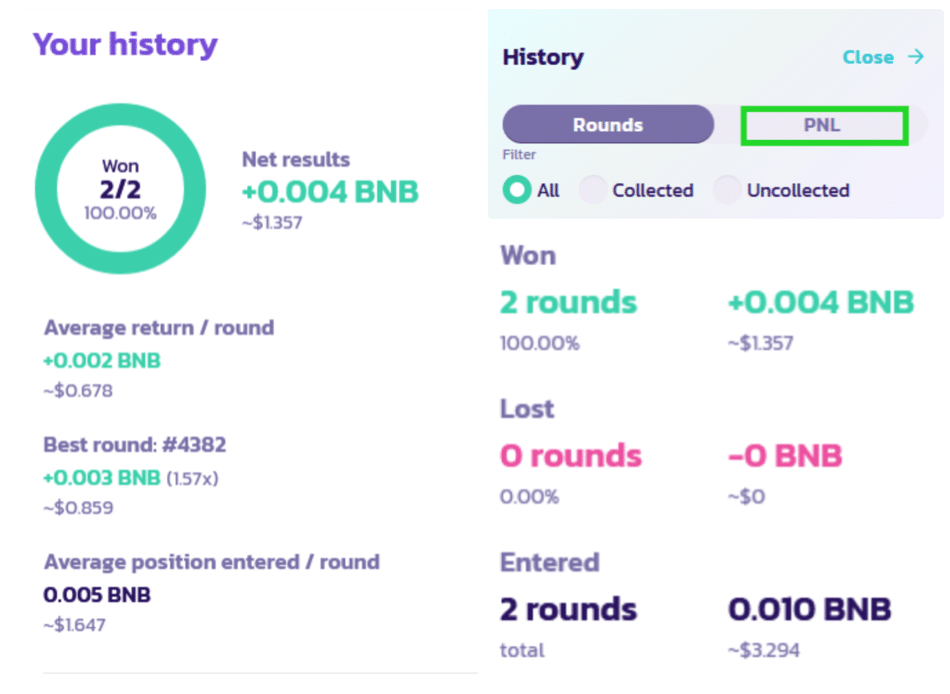
Task: Click the Entered 2 rounds stat
Action: (x=568, y=609)
